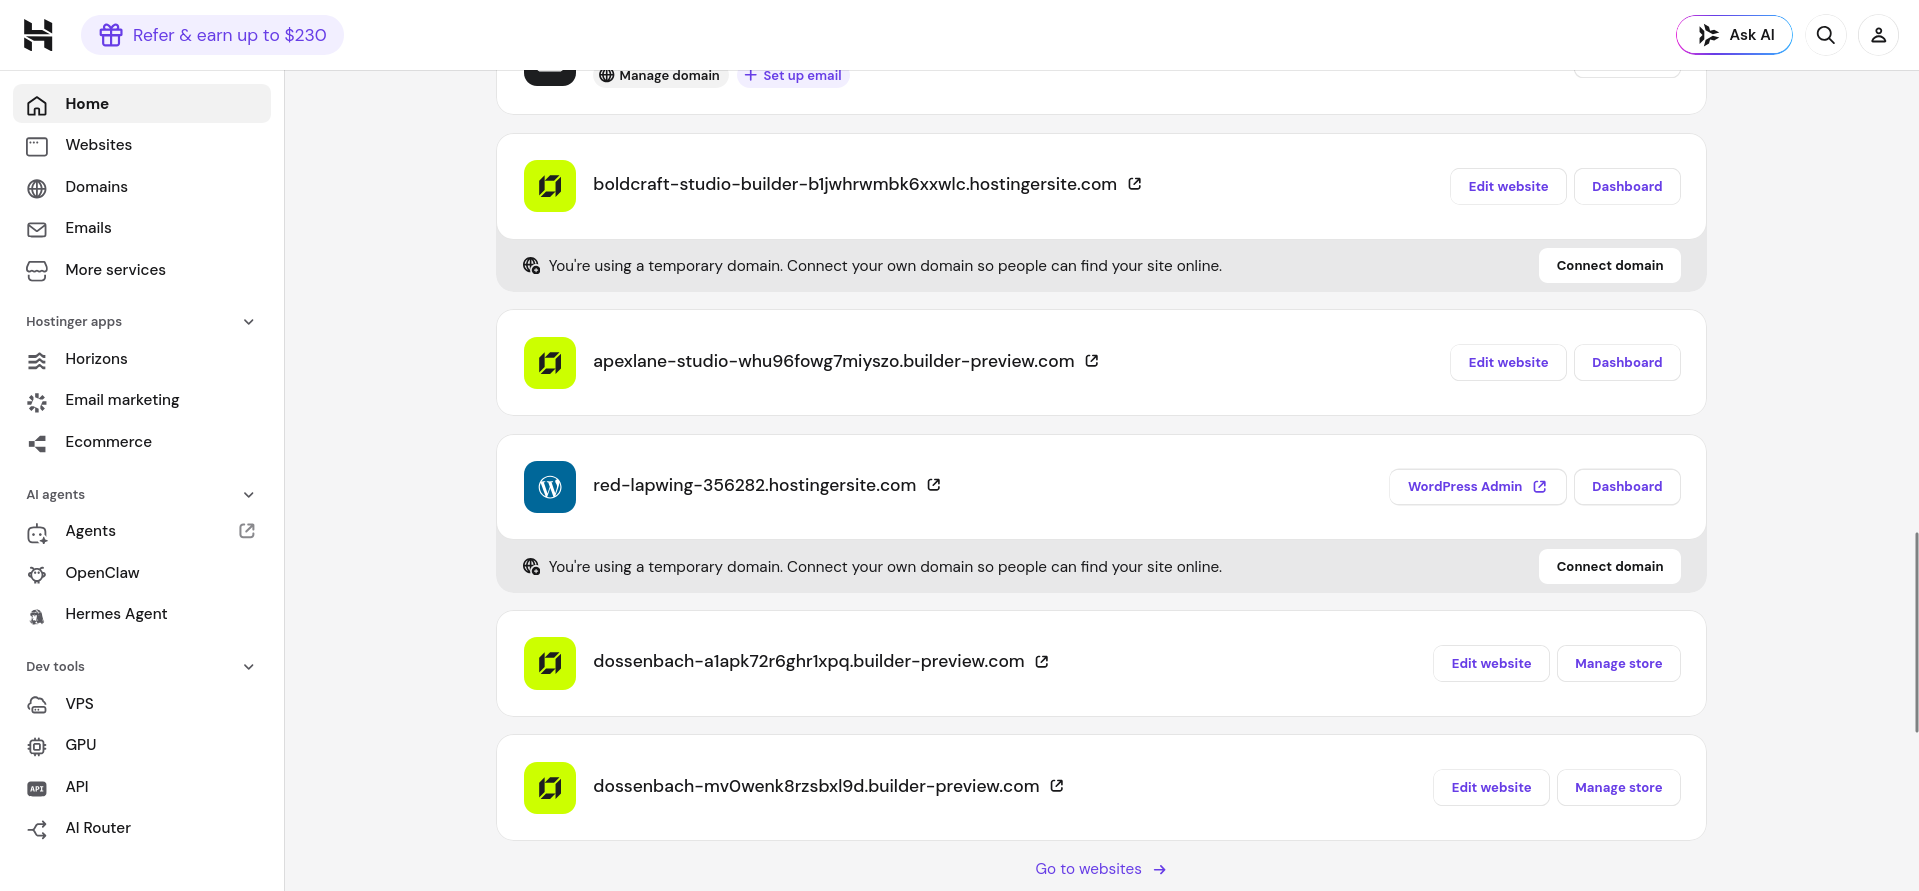
Task: Open Dashboard for red-lapwing-356282
Action: [1627, 487]
